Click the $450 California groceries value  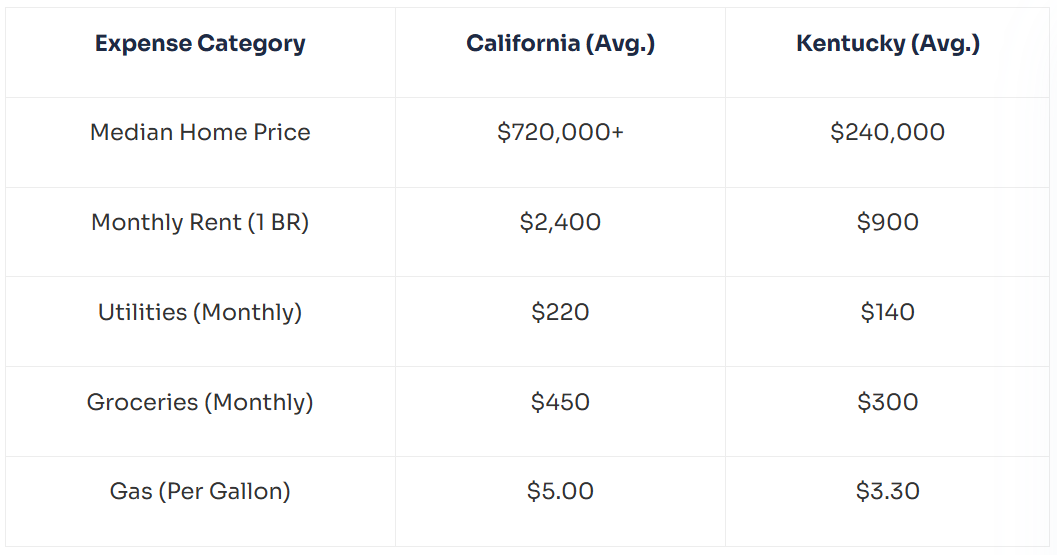point(560,402)
